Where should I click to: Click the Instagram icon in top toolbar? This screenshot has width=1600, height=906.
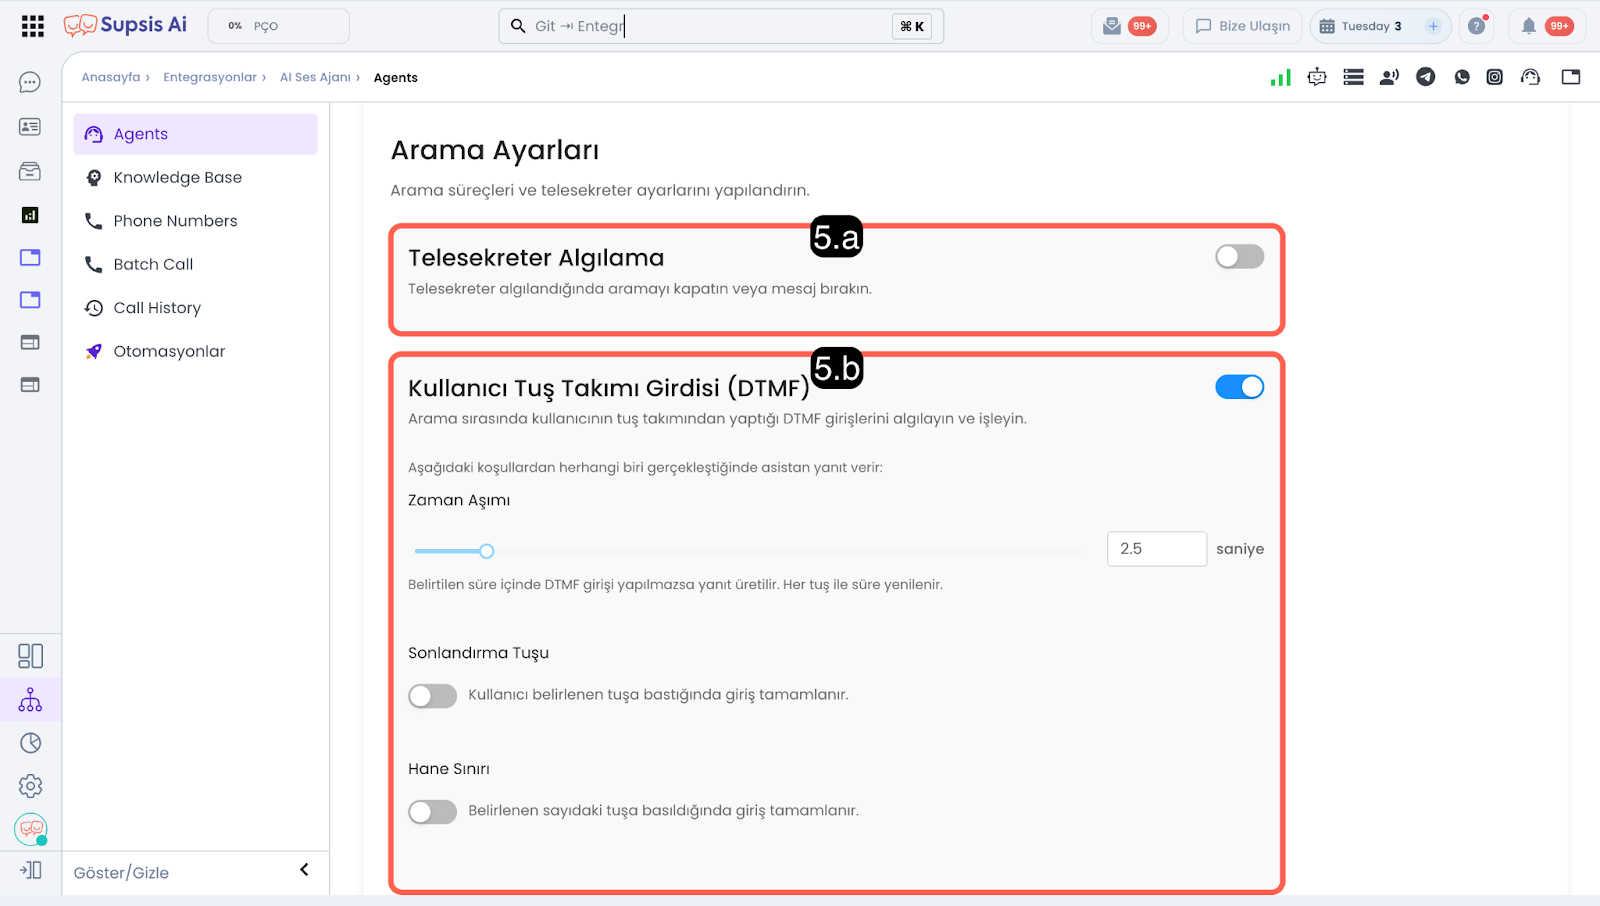[x=1494, y=77]
